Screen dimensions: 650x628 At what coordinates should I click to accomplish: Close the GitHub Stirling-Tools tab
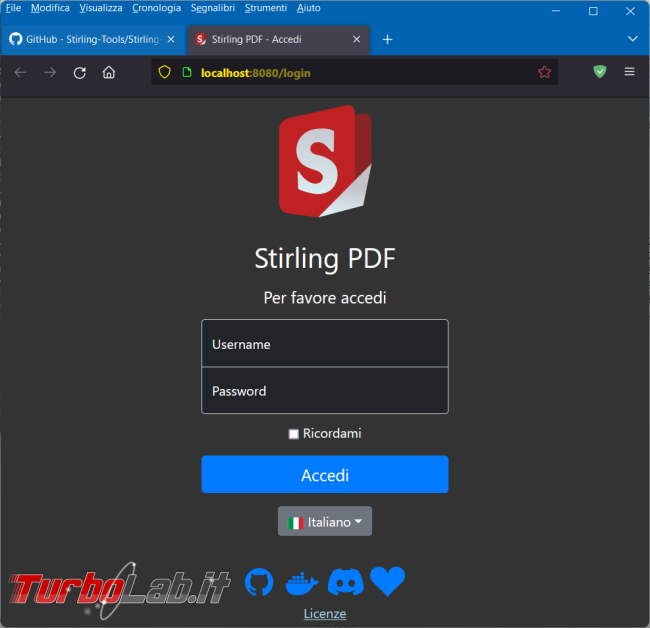(x=171, y=39)
